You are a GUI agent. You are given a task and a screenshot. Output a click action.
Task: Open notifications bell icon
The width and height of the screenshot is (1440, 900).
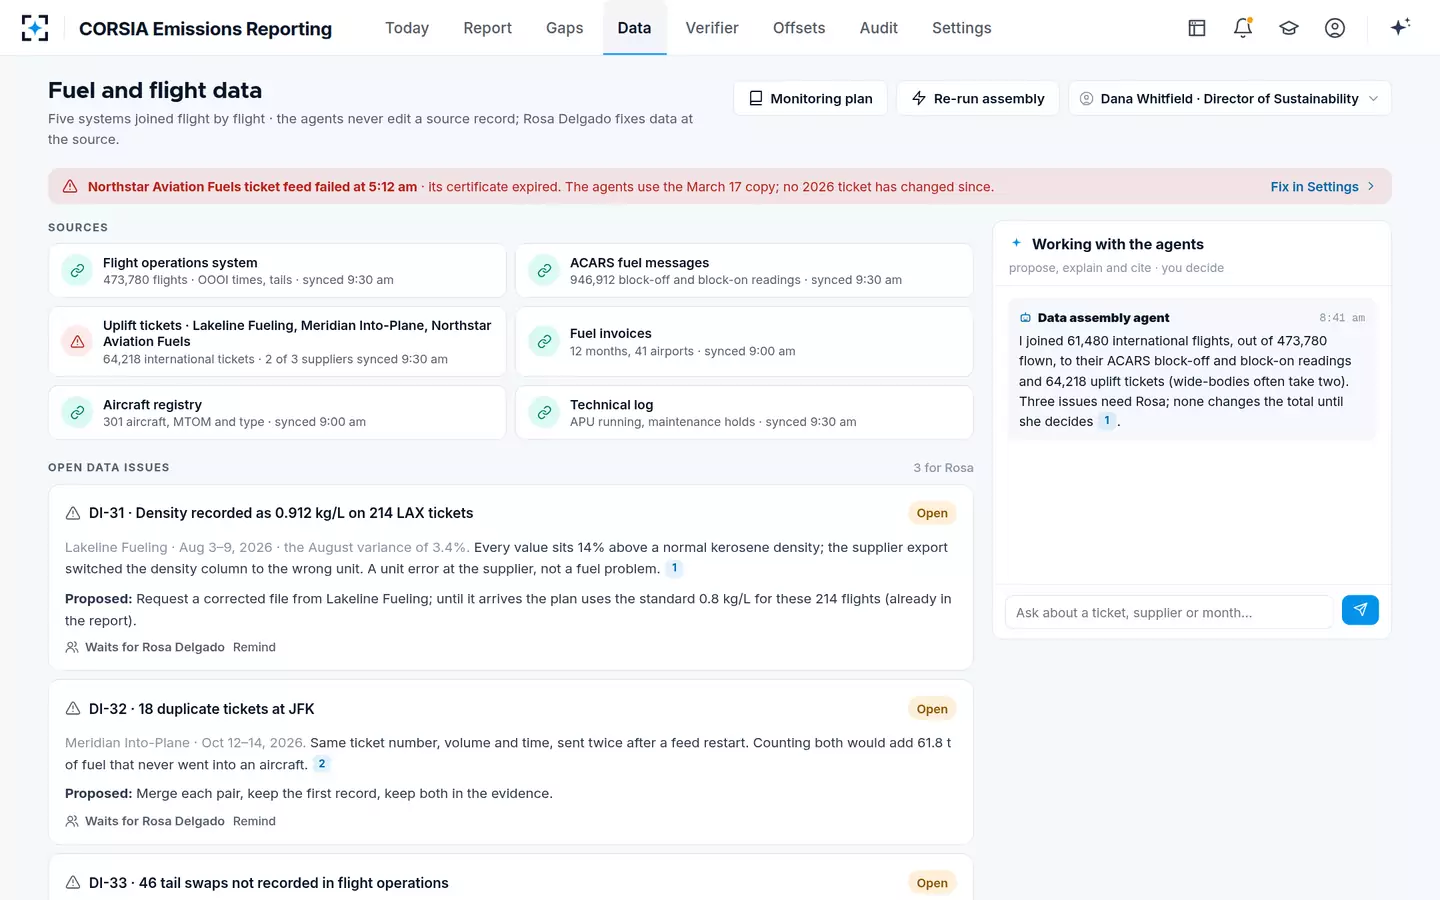[x=1243, y=28]
